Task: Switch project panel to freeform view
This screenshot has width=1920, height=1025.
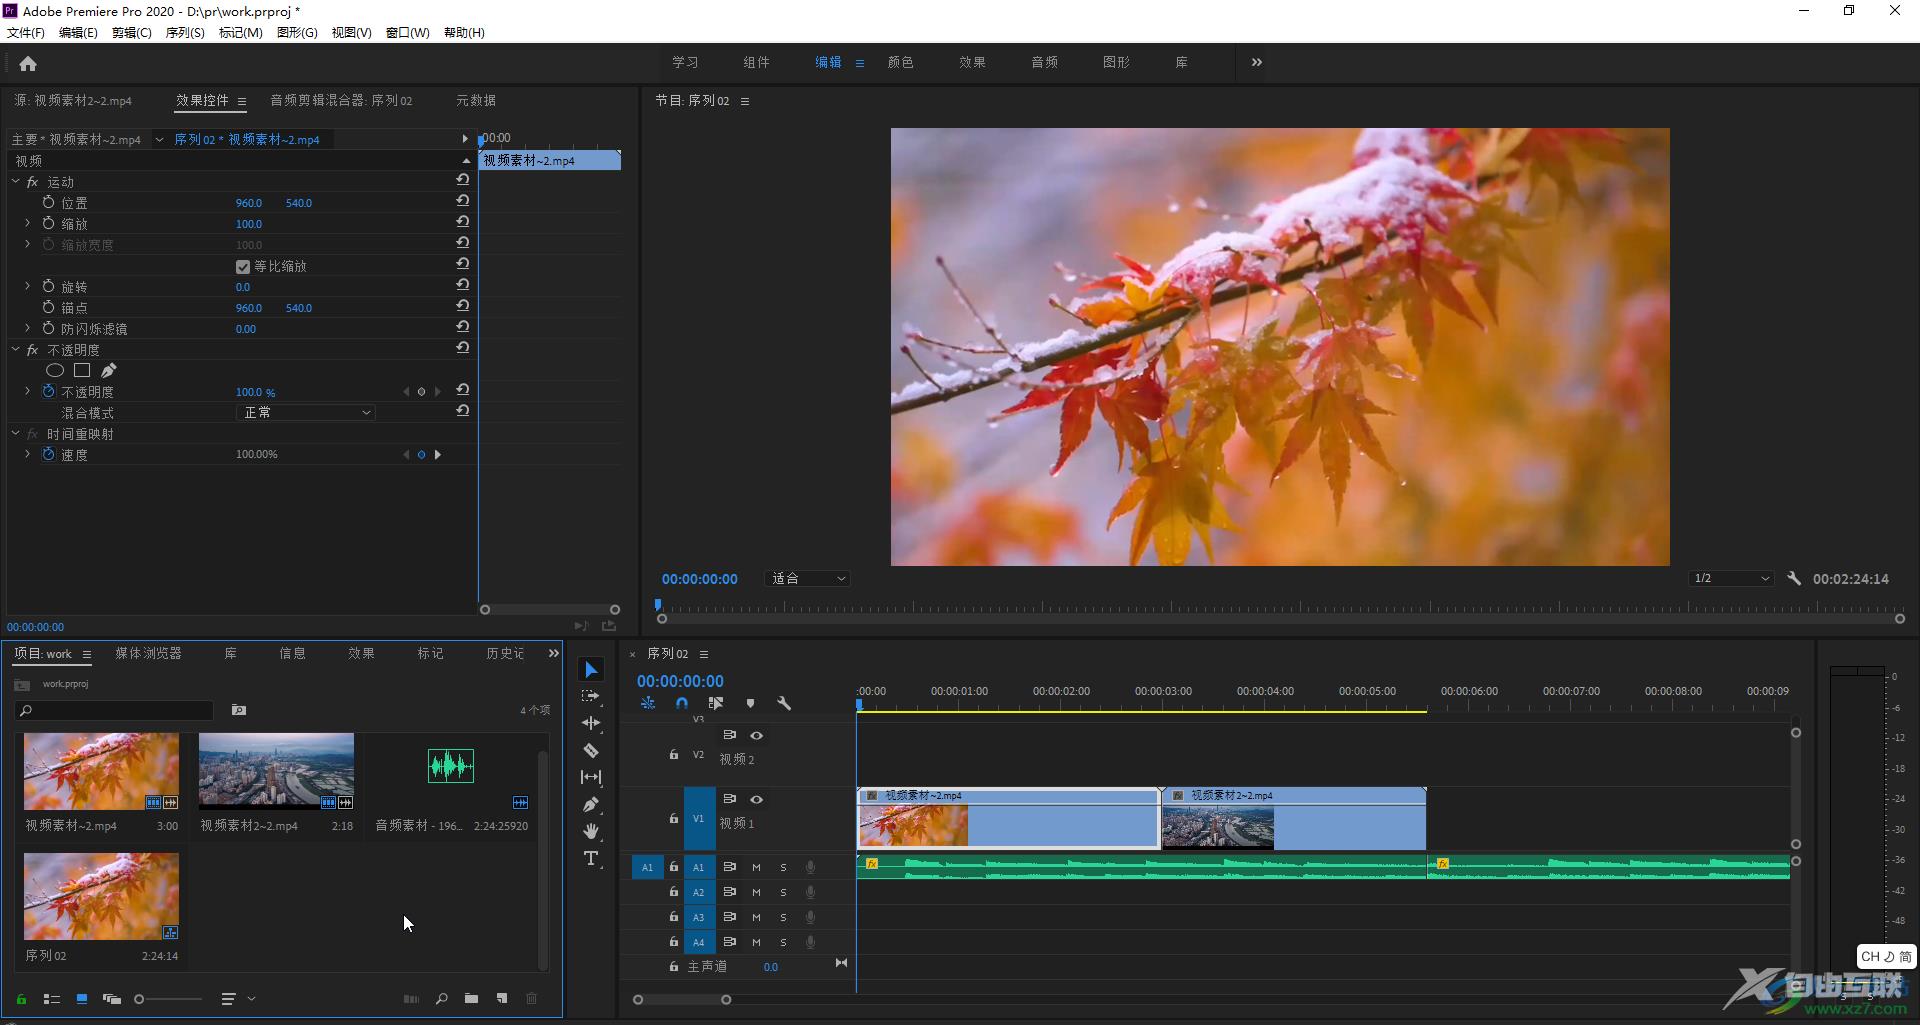Action: pyautogui.click(x=112, y=998)
